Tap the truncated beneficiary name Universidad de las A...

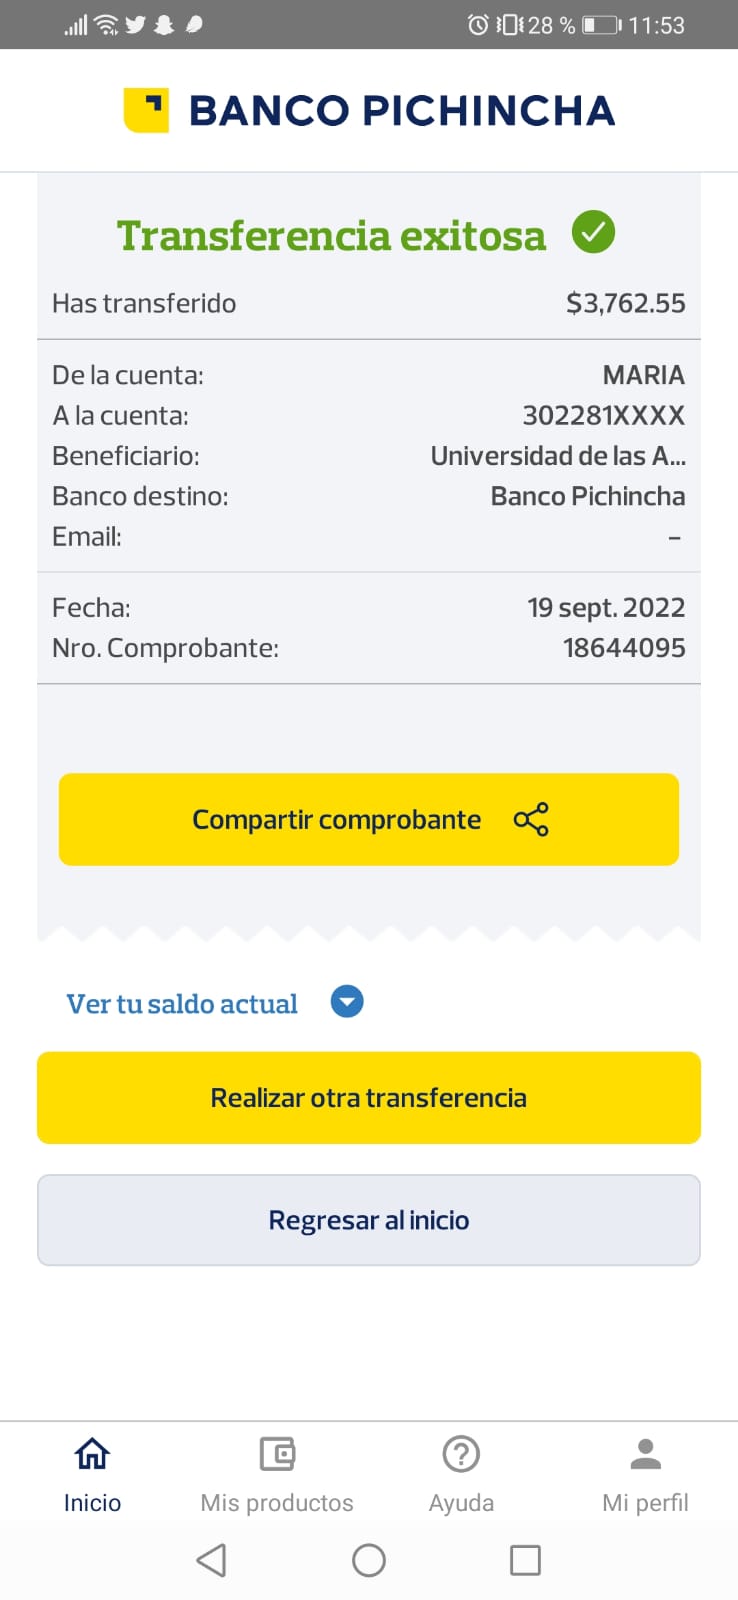coord(558,456)
